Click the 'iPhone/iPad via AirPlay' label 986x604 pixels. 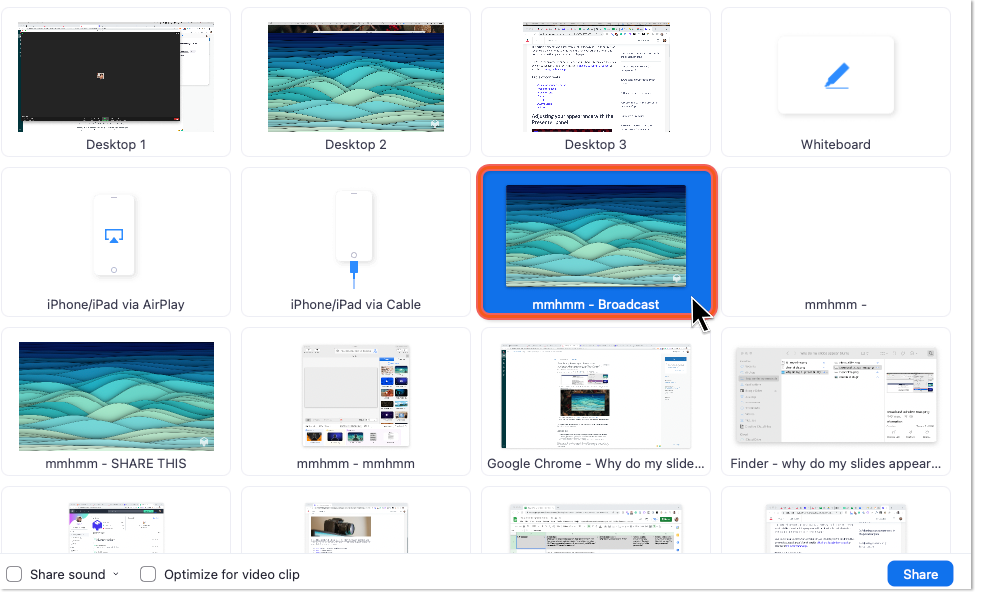coord(116,304)
